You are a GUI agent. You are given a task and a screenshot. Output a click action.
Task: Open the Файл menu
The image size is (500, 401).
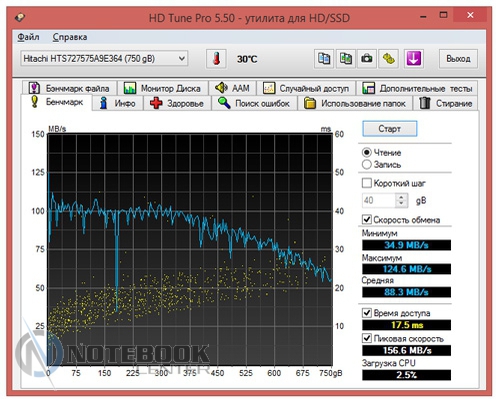point(28,37)
